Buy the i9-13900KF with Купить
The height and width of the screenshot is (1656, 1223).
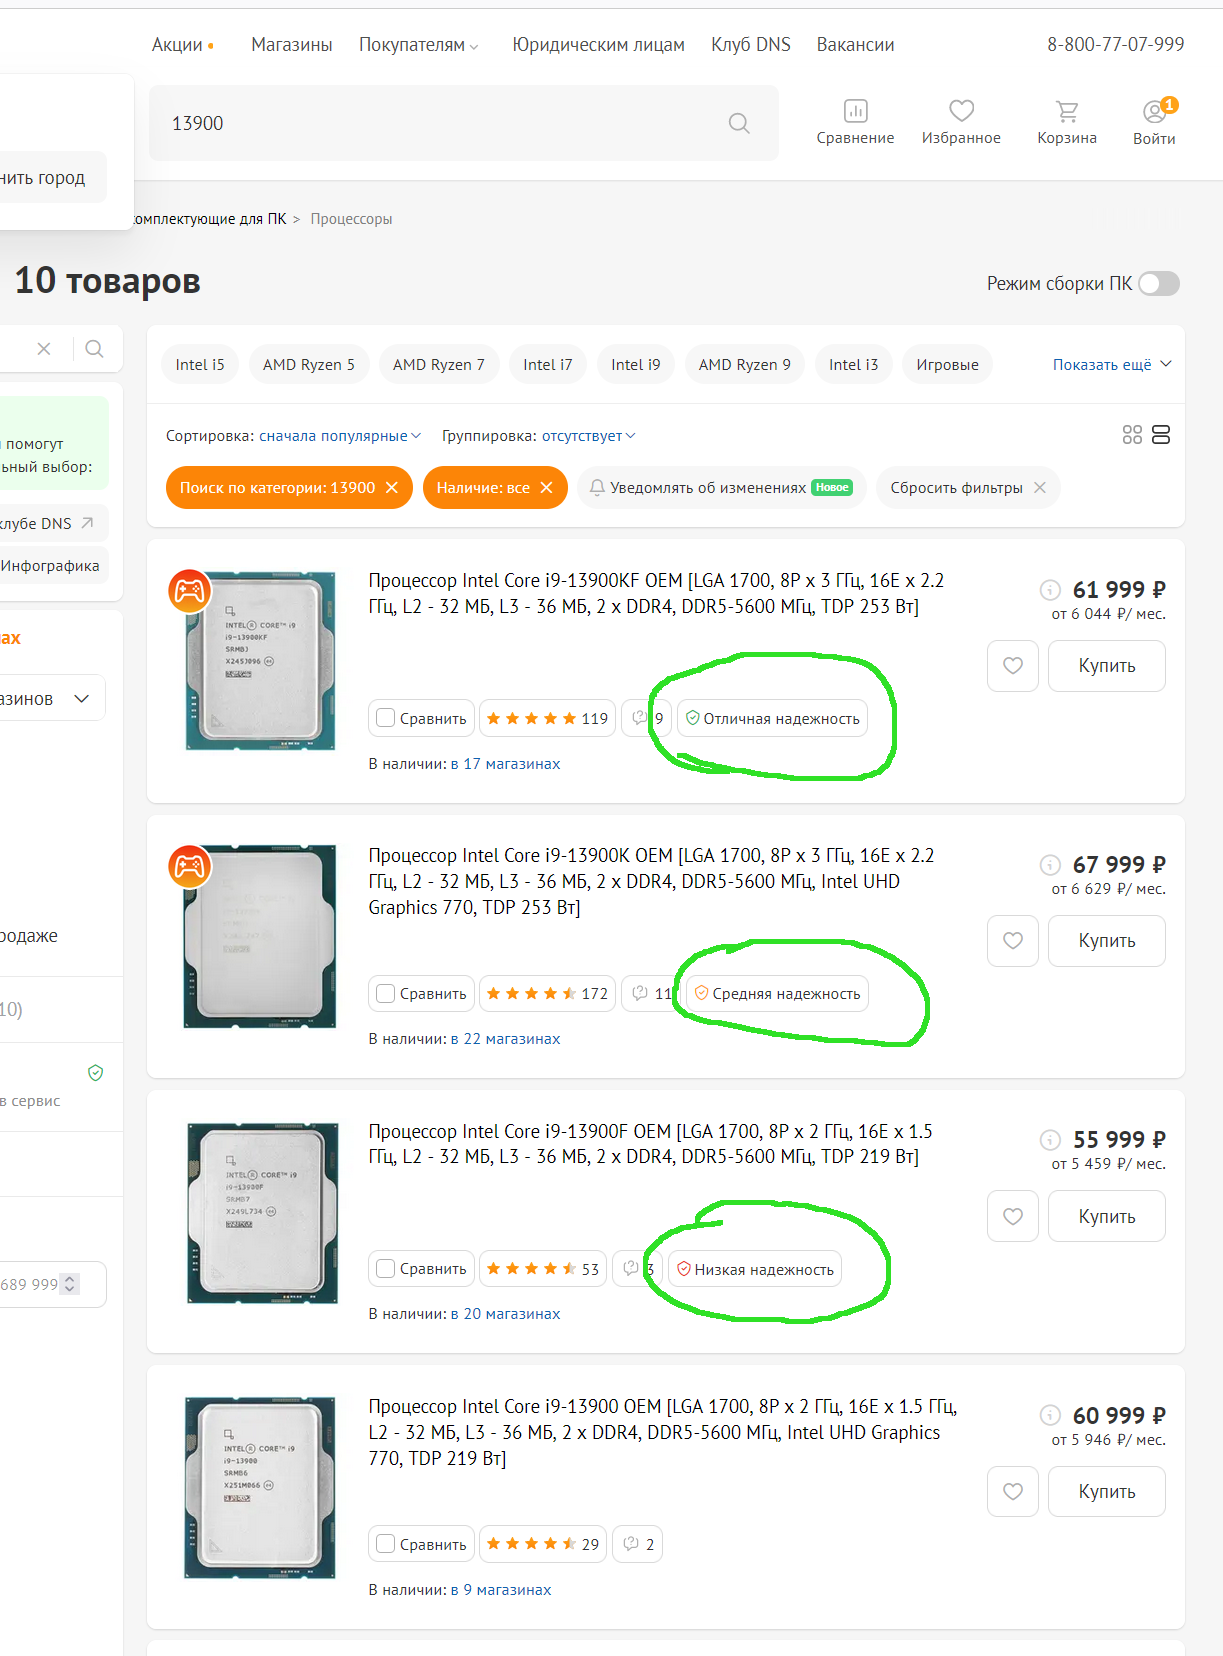(x=1107, y=666)
